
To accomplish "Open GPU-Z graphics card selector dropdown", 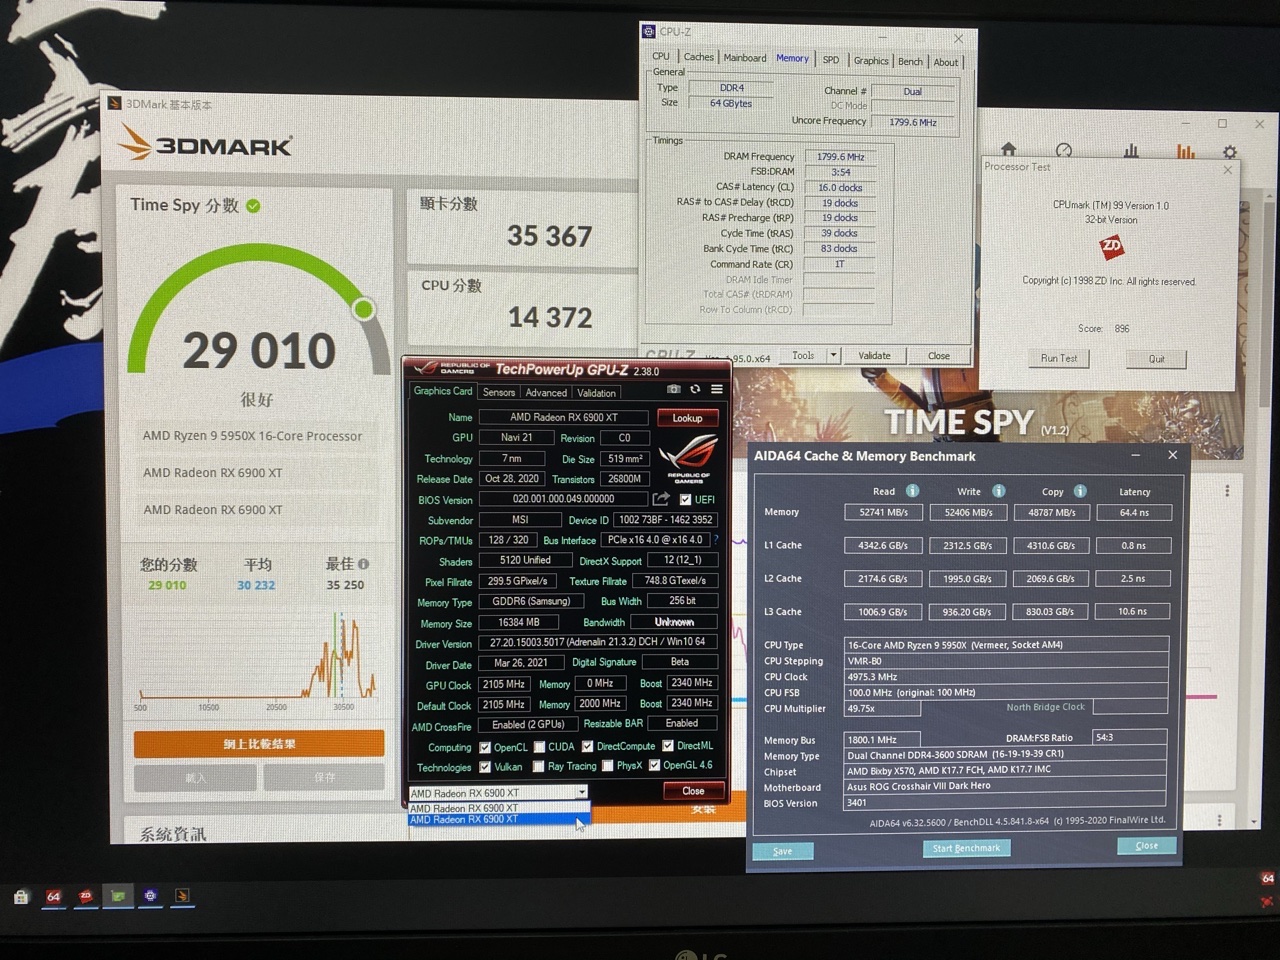I will pos(498,792).
